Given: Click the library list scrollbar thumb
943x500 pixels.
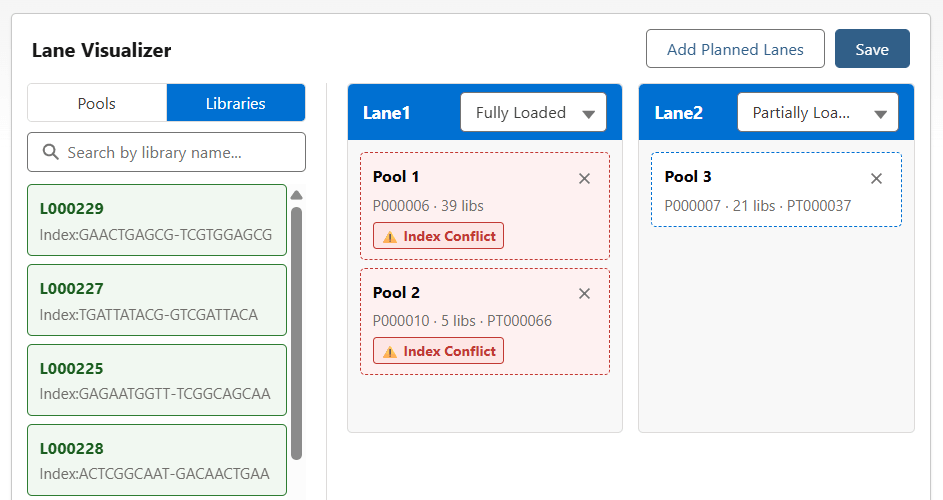Looking at the screenshot, I should coord(296,333).
